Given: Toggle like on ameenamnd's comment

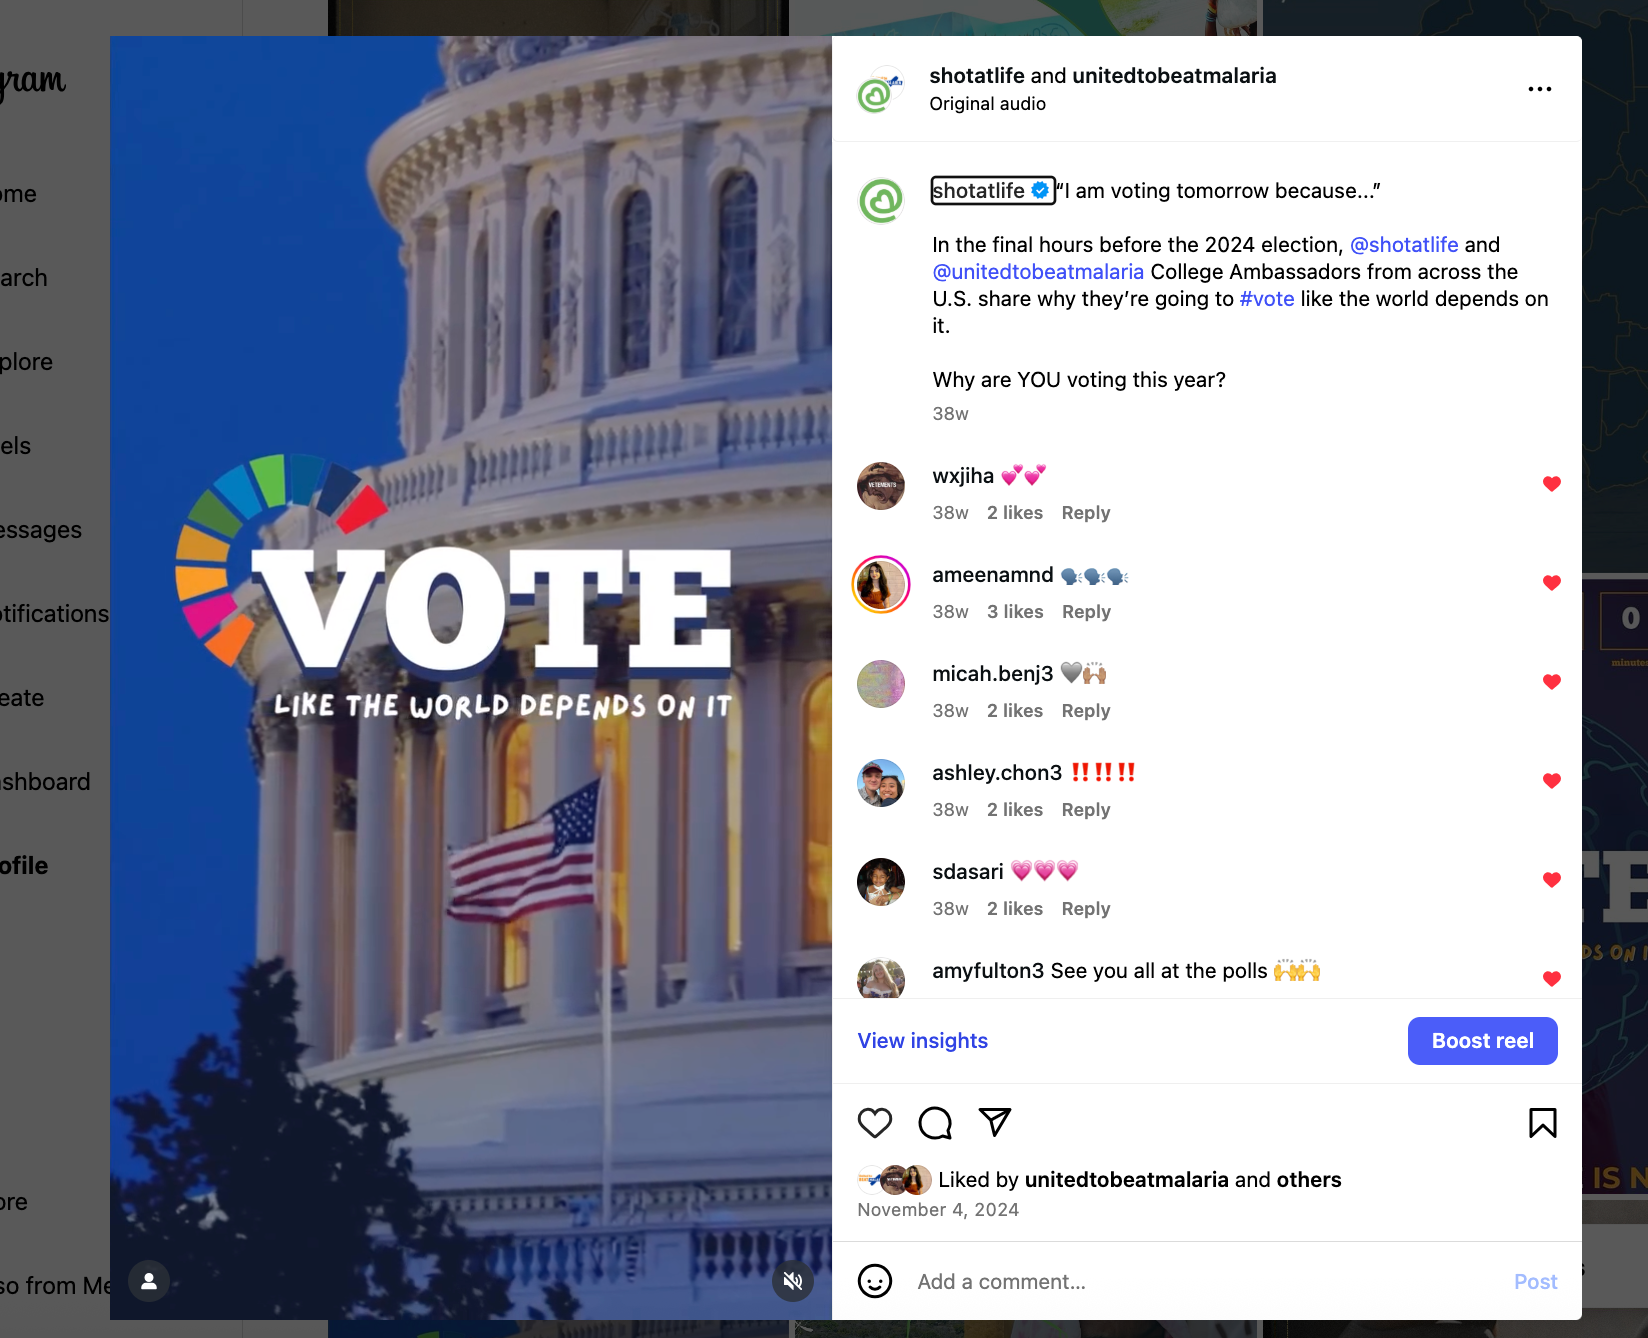Looking at the screenshot, I should pyautogui.click(x=1552, y=583).
